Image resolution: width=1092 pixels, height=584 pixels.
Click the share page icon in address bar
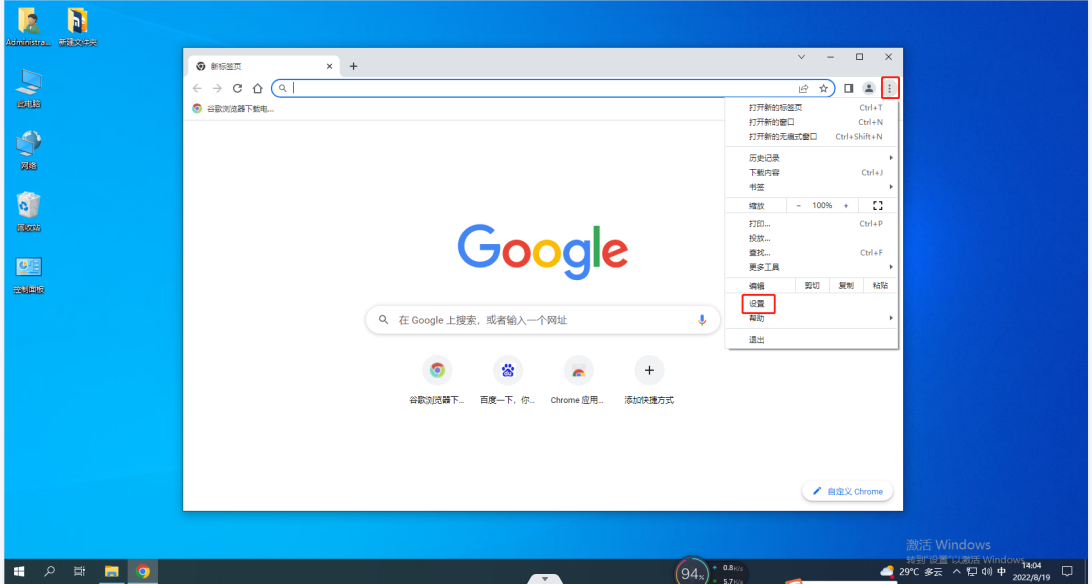(x=804, y=88)
